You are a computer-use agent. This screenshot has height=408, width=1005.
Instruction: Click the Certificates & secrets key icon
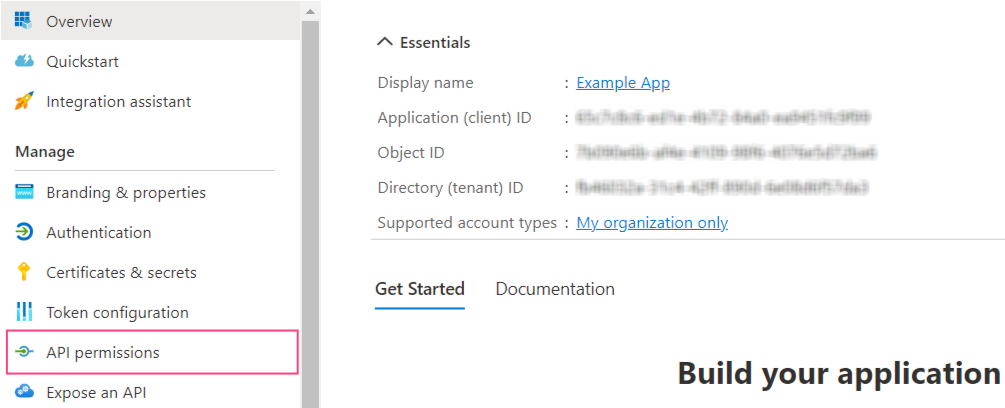[24, 272]
